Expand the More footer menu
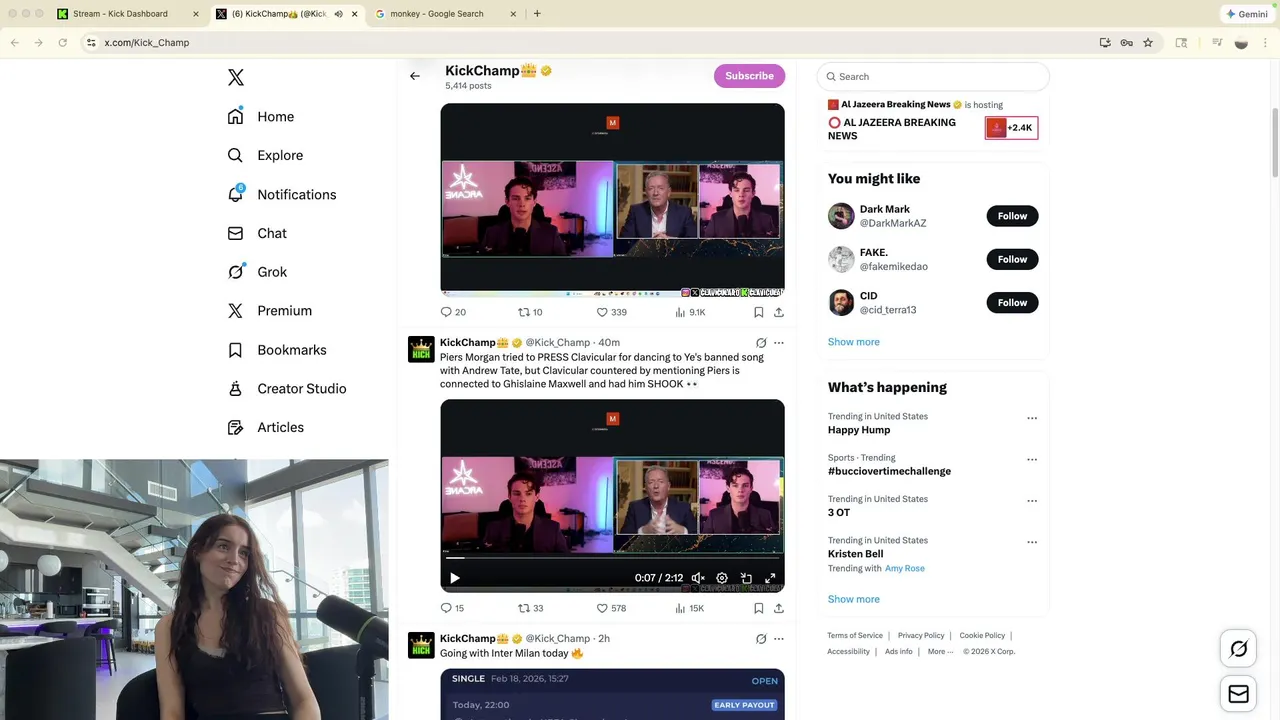Image resolution: width=1280 pixels, height=720 pixels. pyautogui.click(x=940, y=652)
